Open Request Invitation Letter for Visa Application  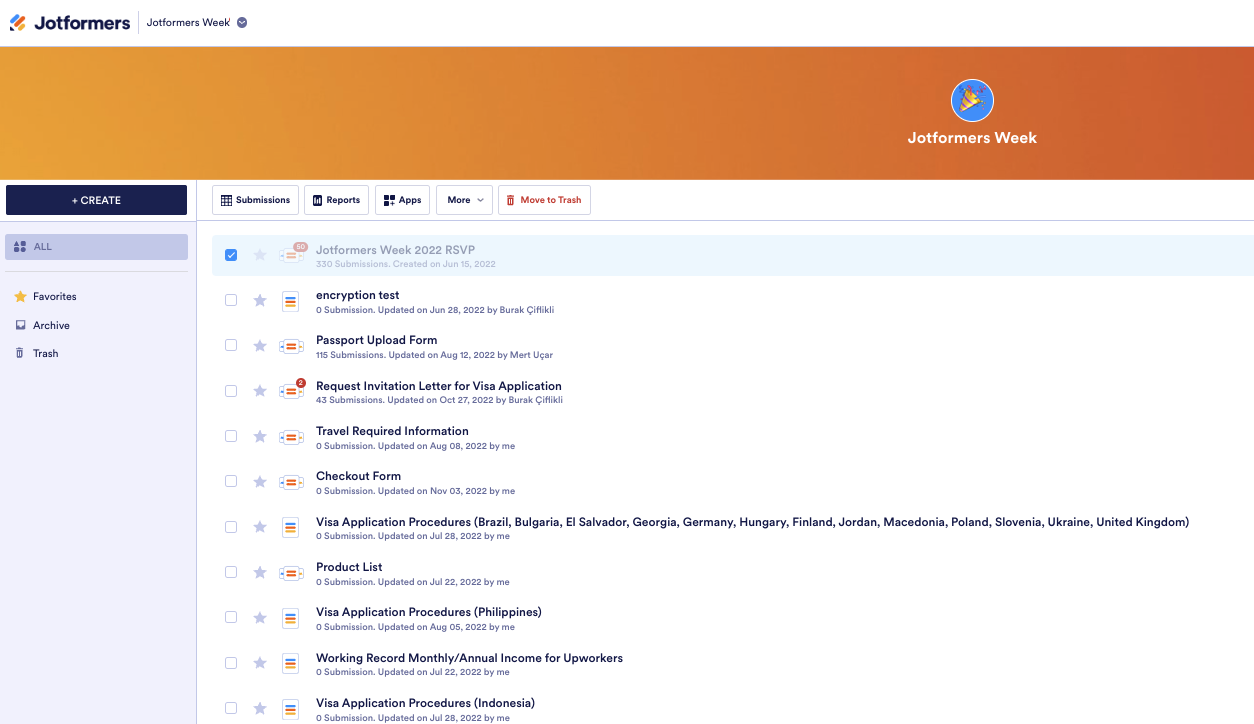[x=439, y=386]
